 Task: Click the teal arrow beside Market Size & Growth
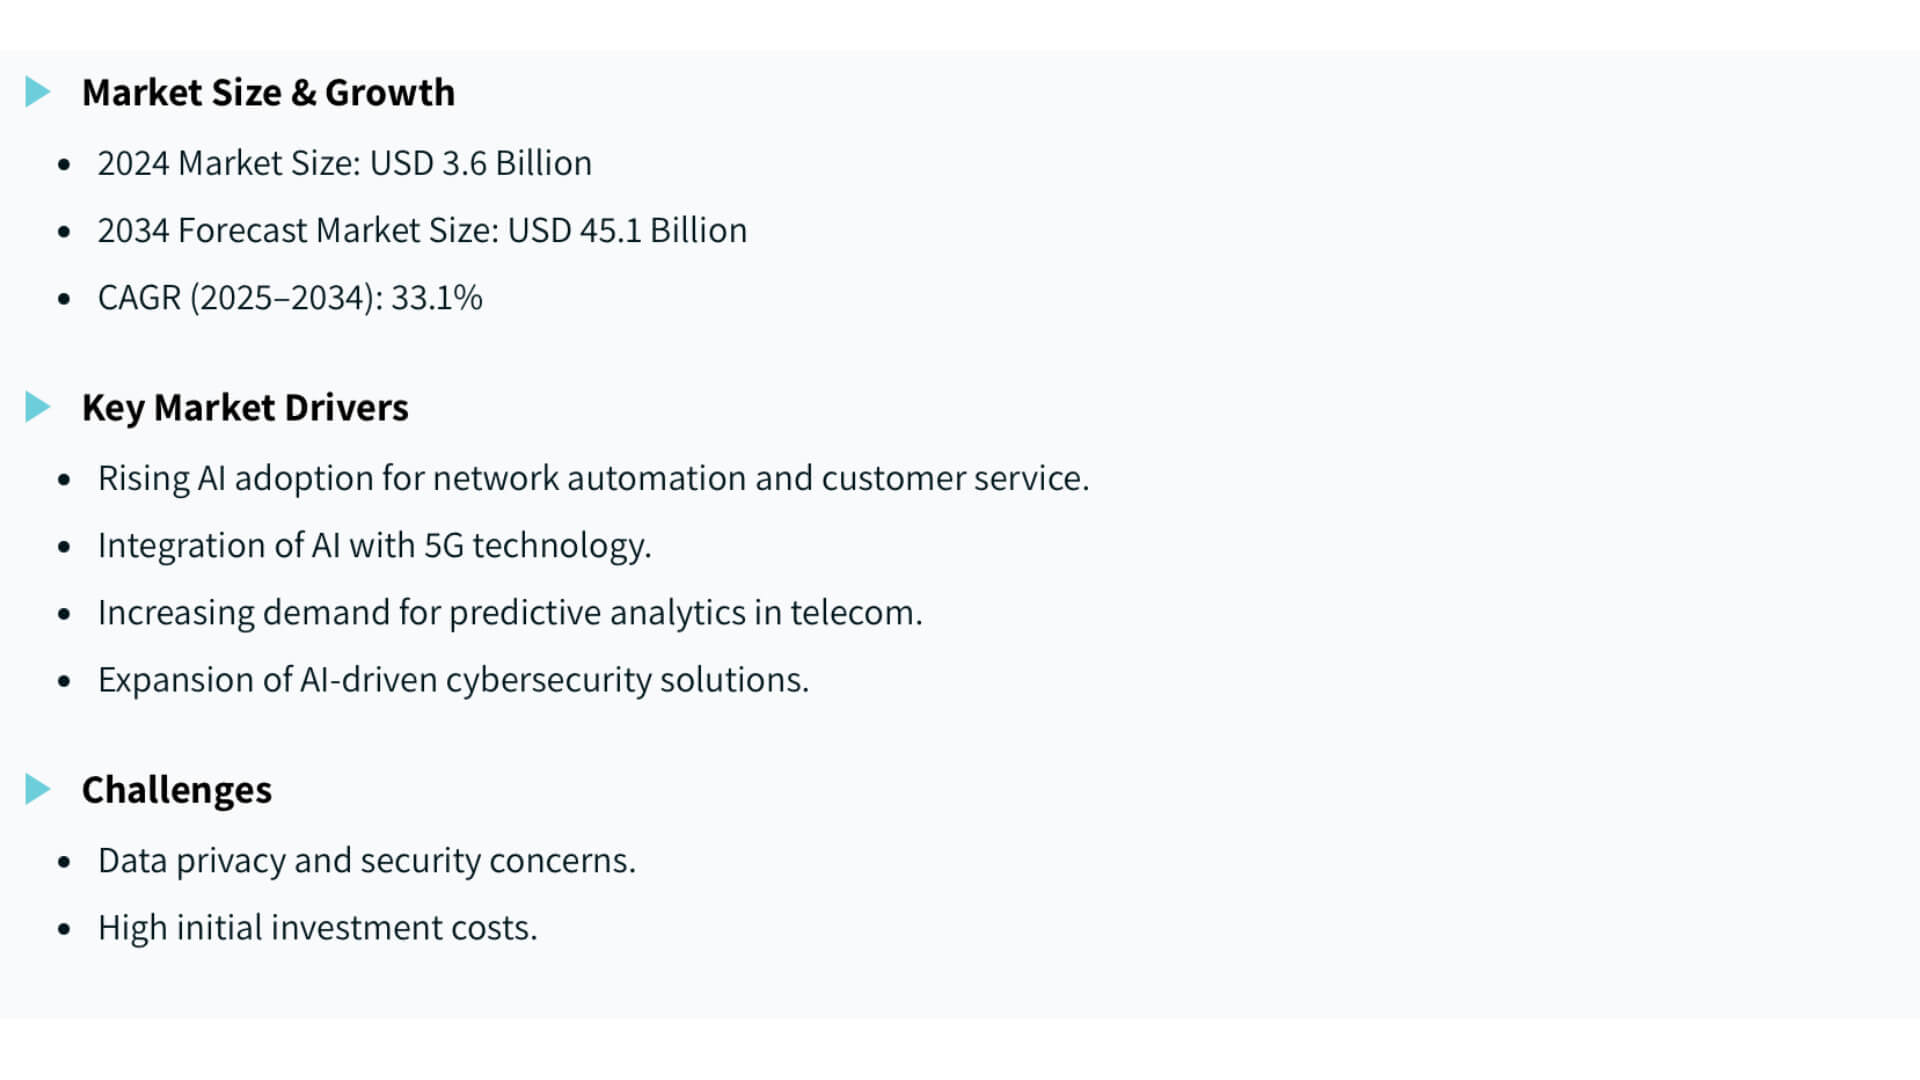[37, 92]
